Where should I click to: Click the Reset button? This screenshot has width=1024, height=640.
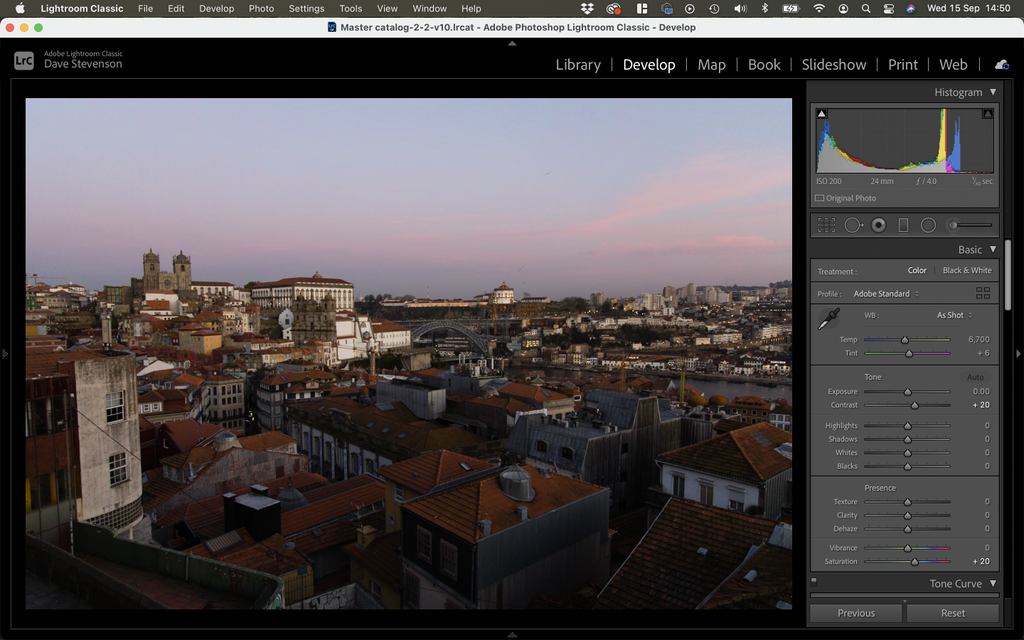coord(953,613)
